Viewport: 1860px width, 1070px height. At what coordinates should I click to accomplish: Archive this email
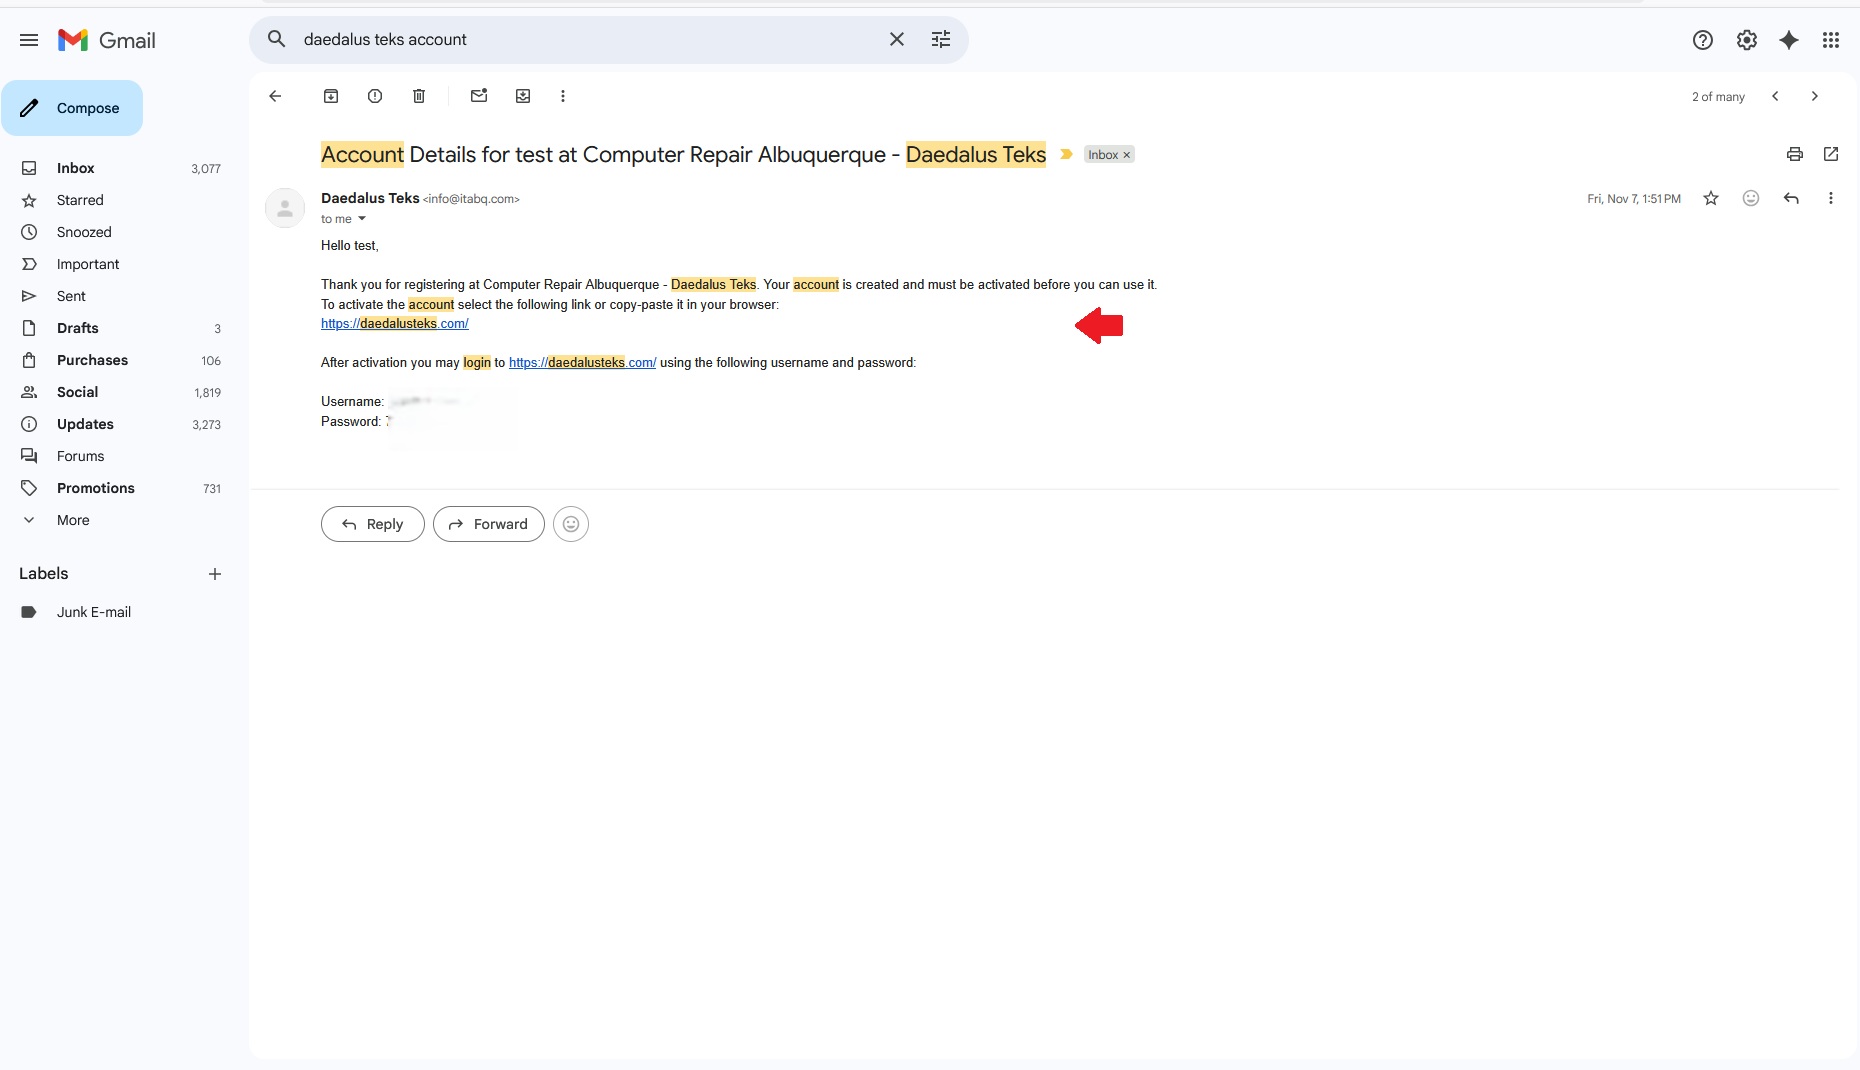point(331,96)
